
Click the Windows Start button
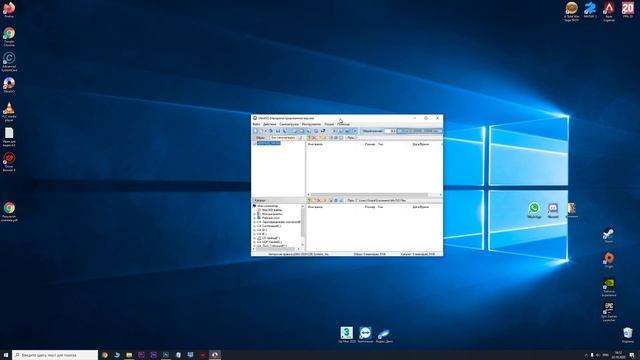6,355
